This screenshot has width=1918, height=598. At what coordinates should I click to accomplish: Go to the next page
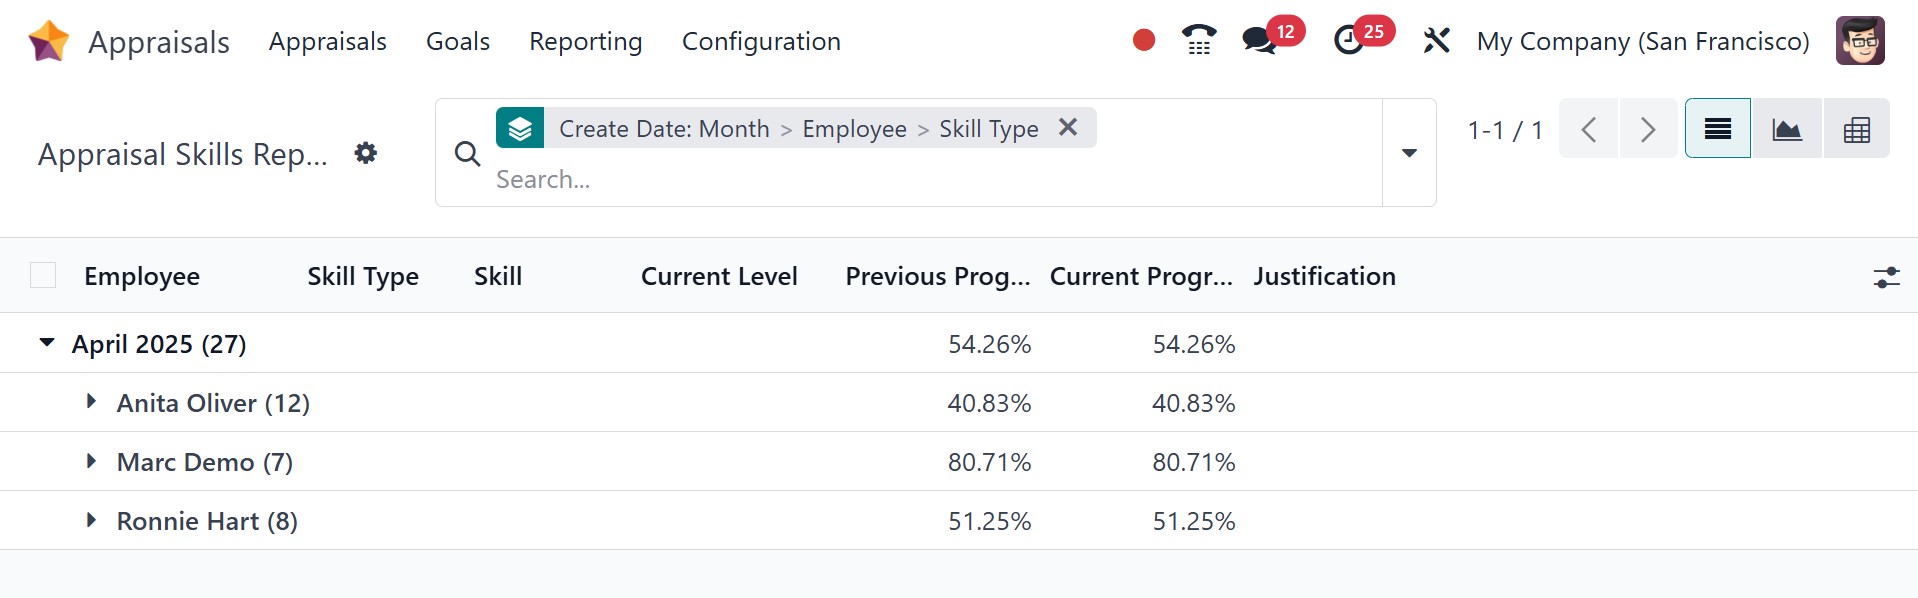pyautogui.click(x=1648, y=129)
